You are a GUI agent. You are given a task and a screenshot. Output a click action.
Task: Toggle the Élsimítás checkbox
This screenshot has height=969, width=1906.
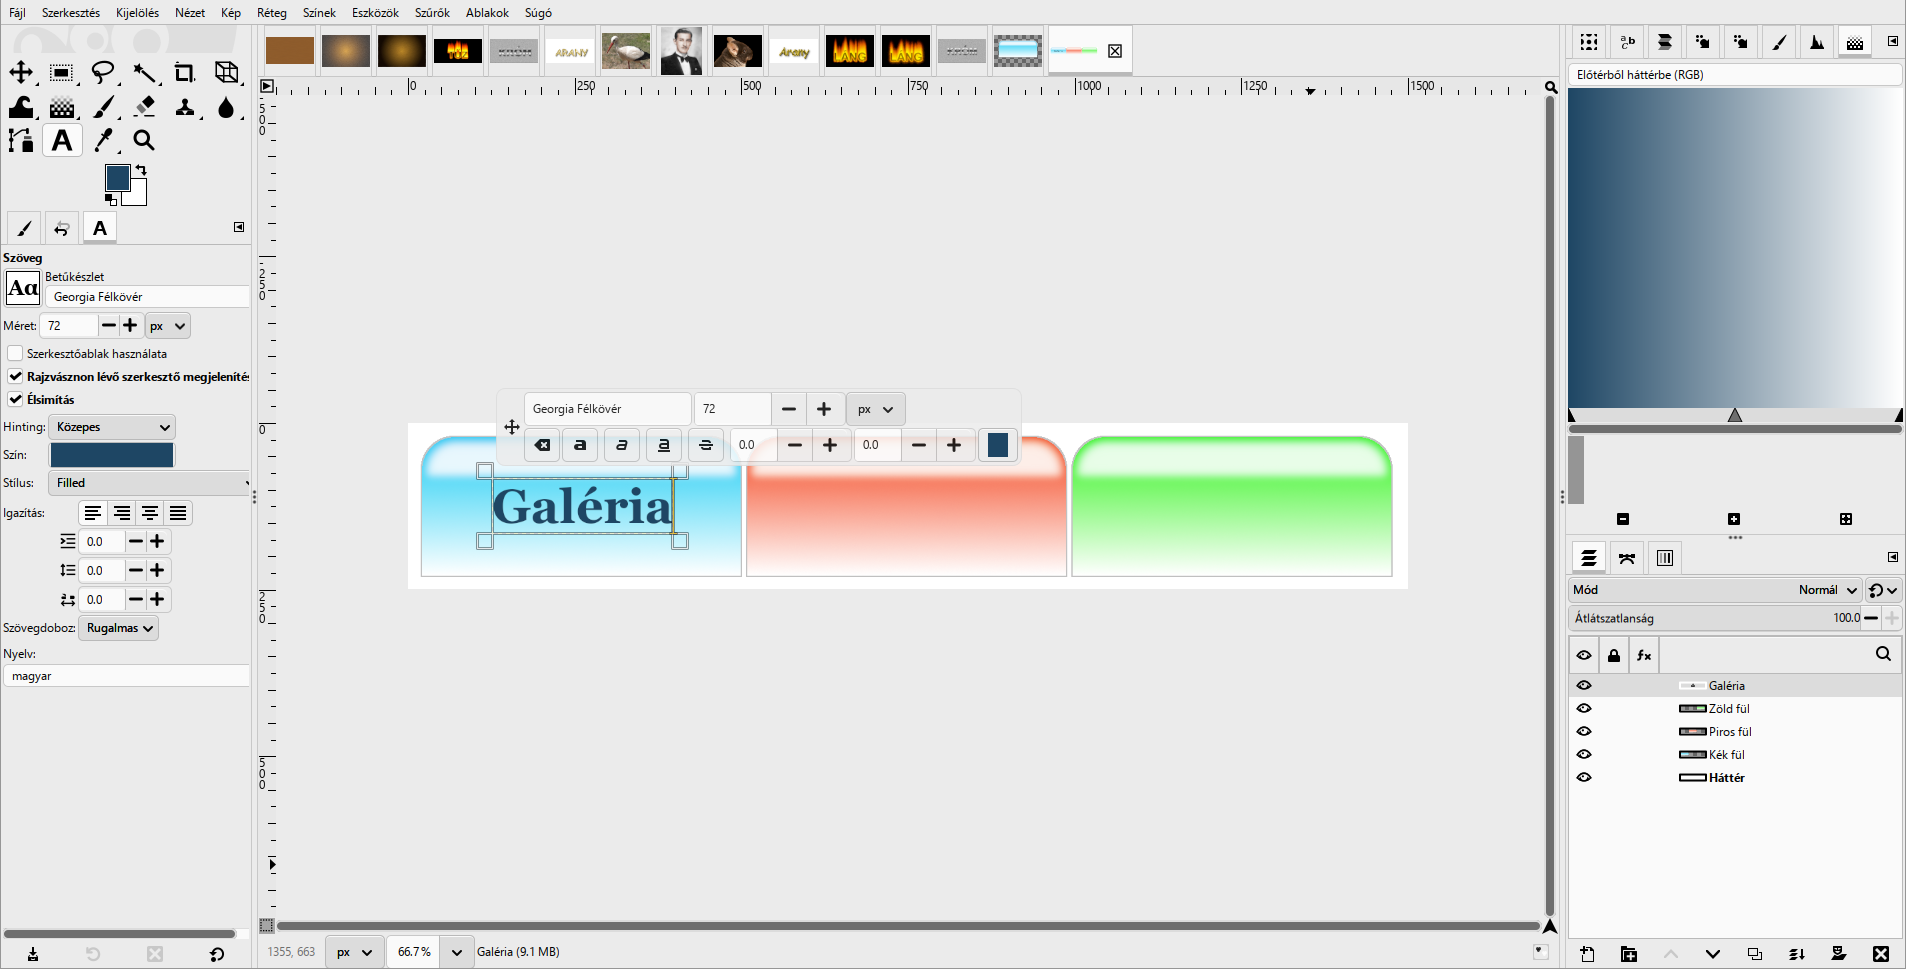[15, 400]
